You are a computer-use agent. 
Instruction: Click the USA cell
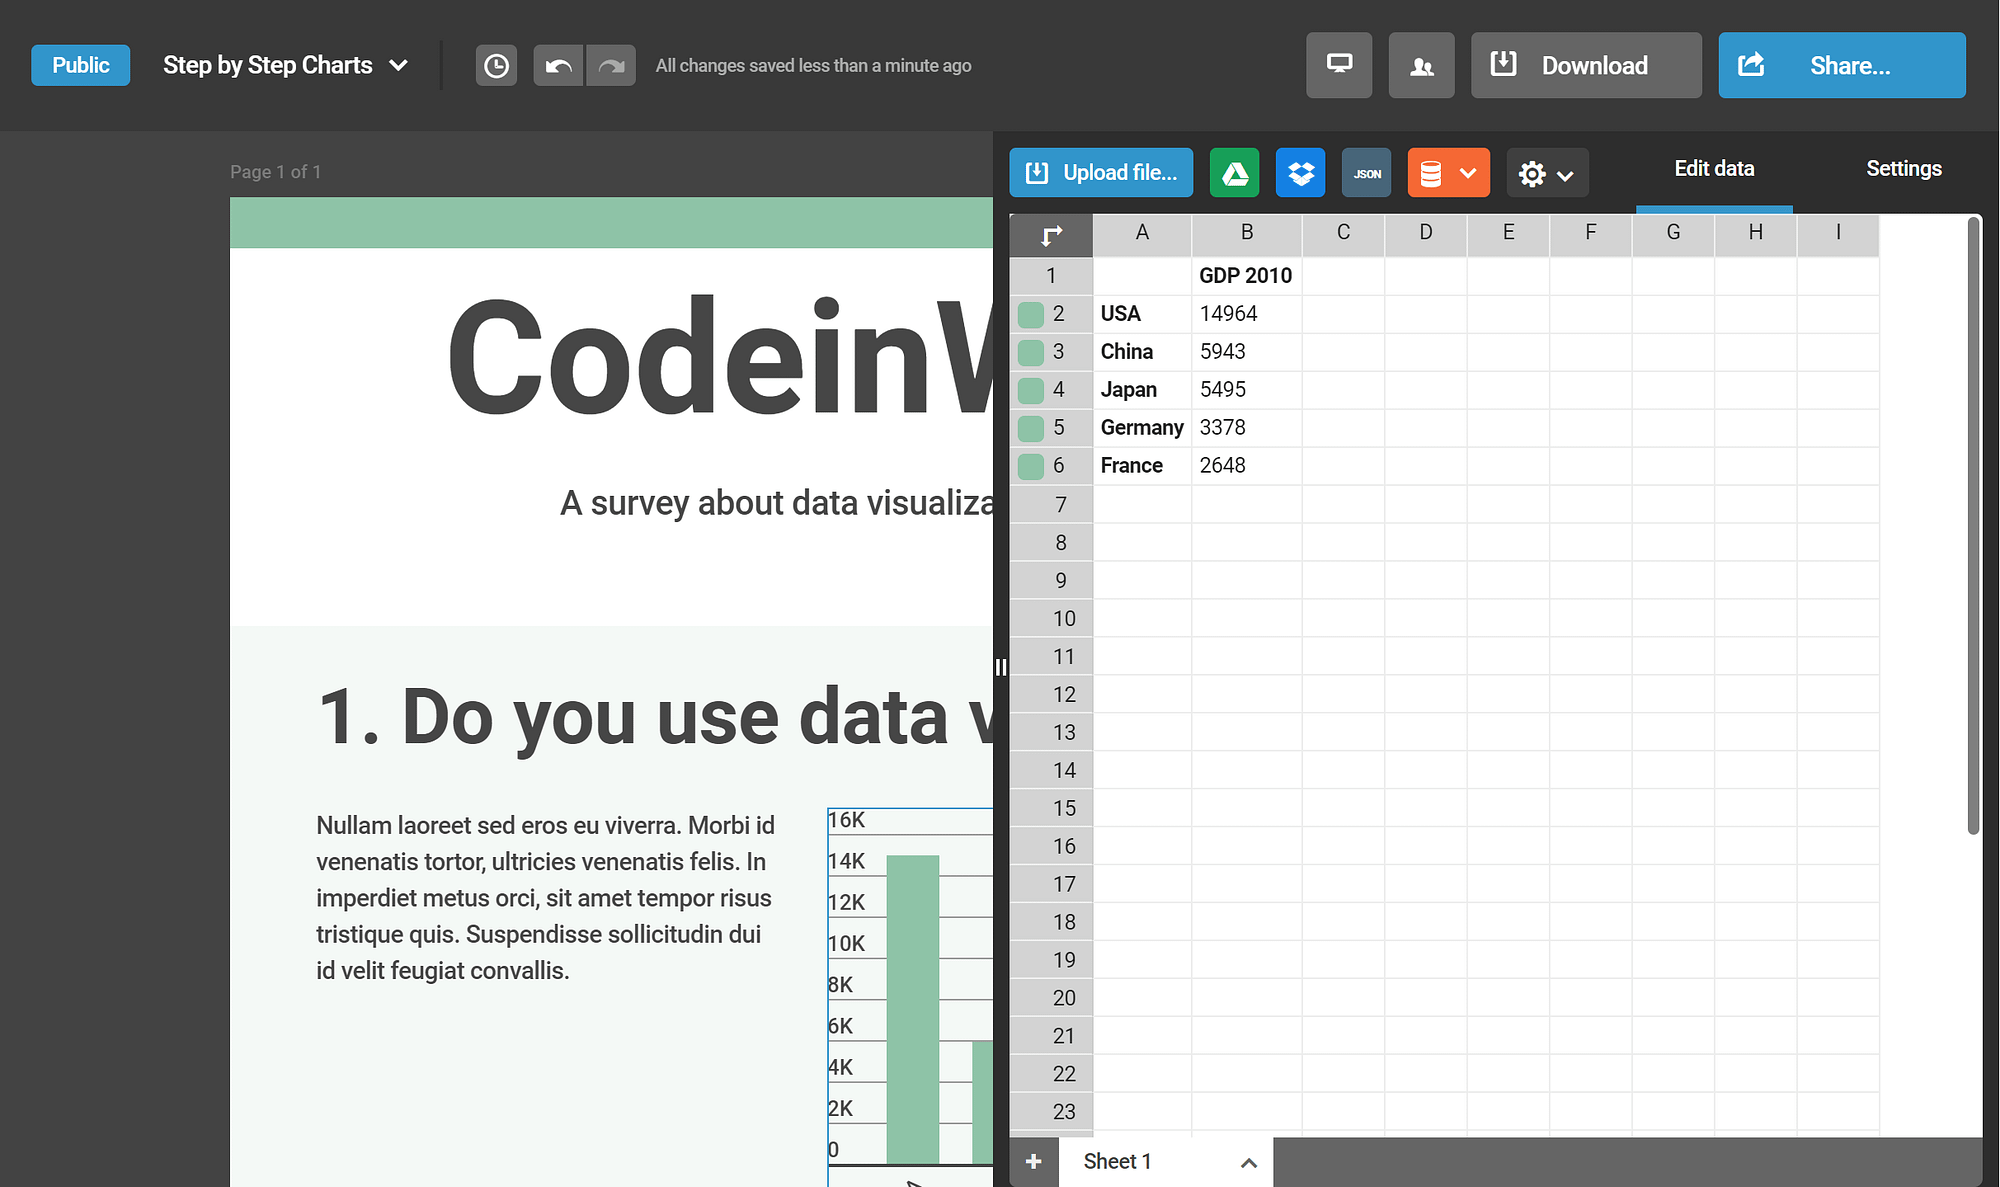pos(1142,314)
